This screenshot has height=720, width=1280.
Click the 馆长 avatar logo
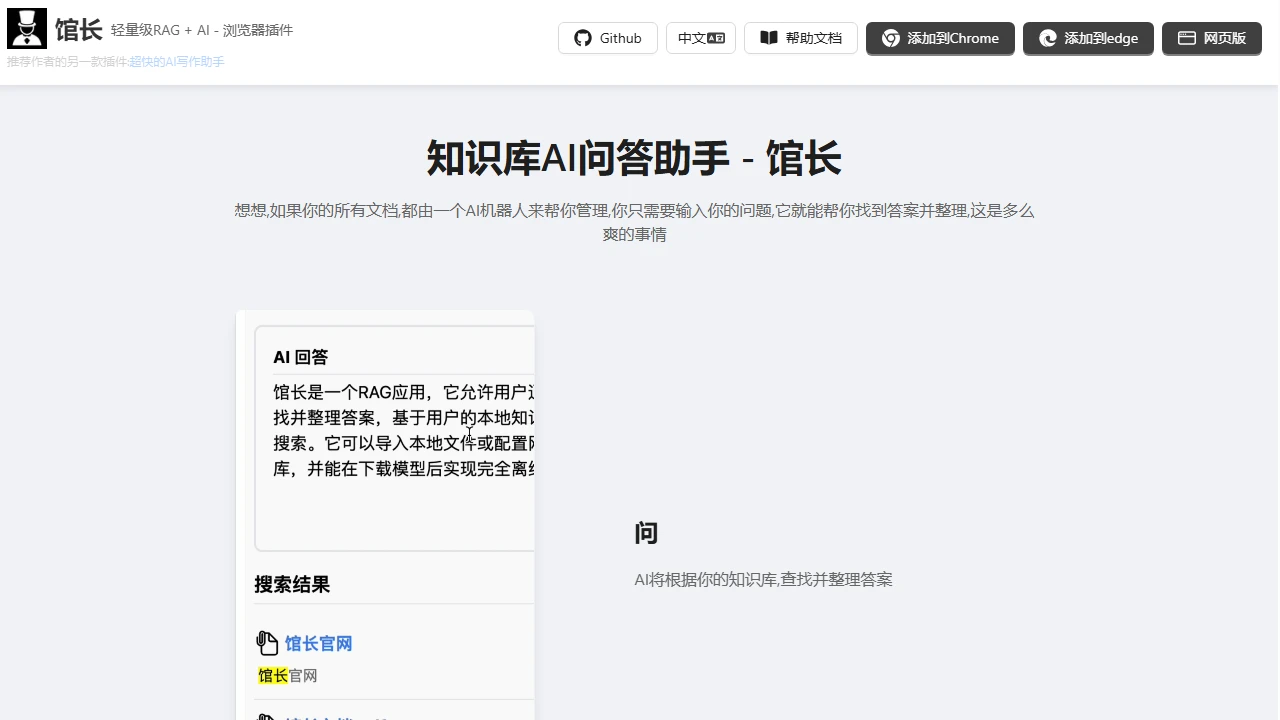click(x=27, y=29)
